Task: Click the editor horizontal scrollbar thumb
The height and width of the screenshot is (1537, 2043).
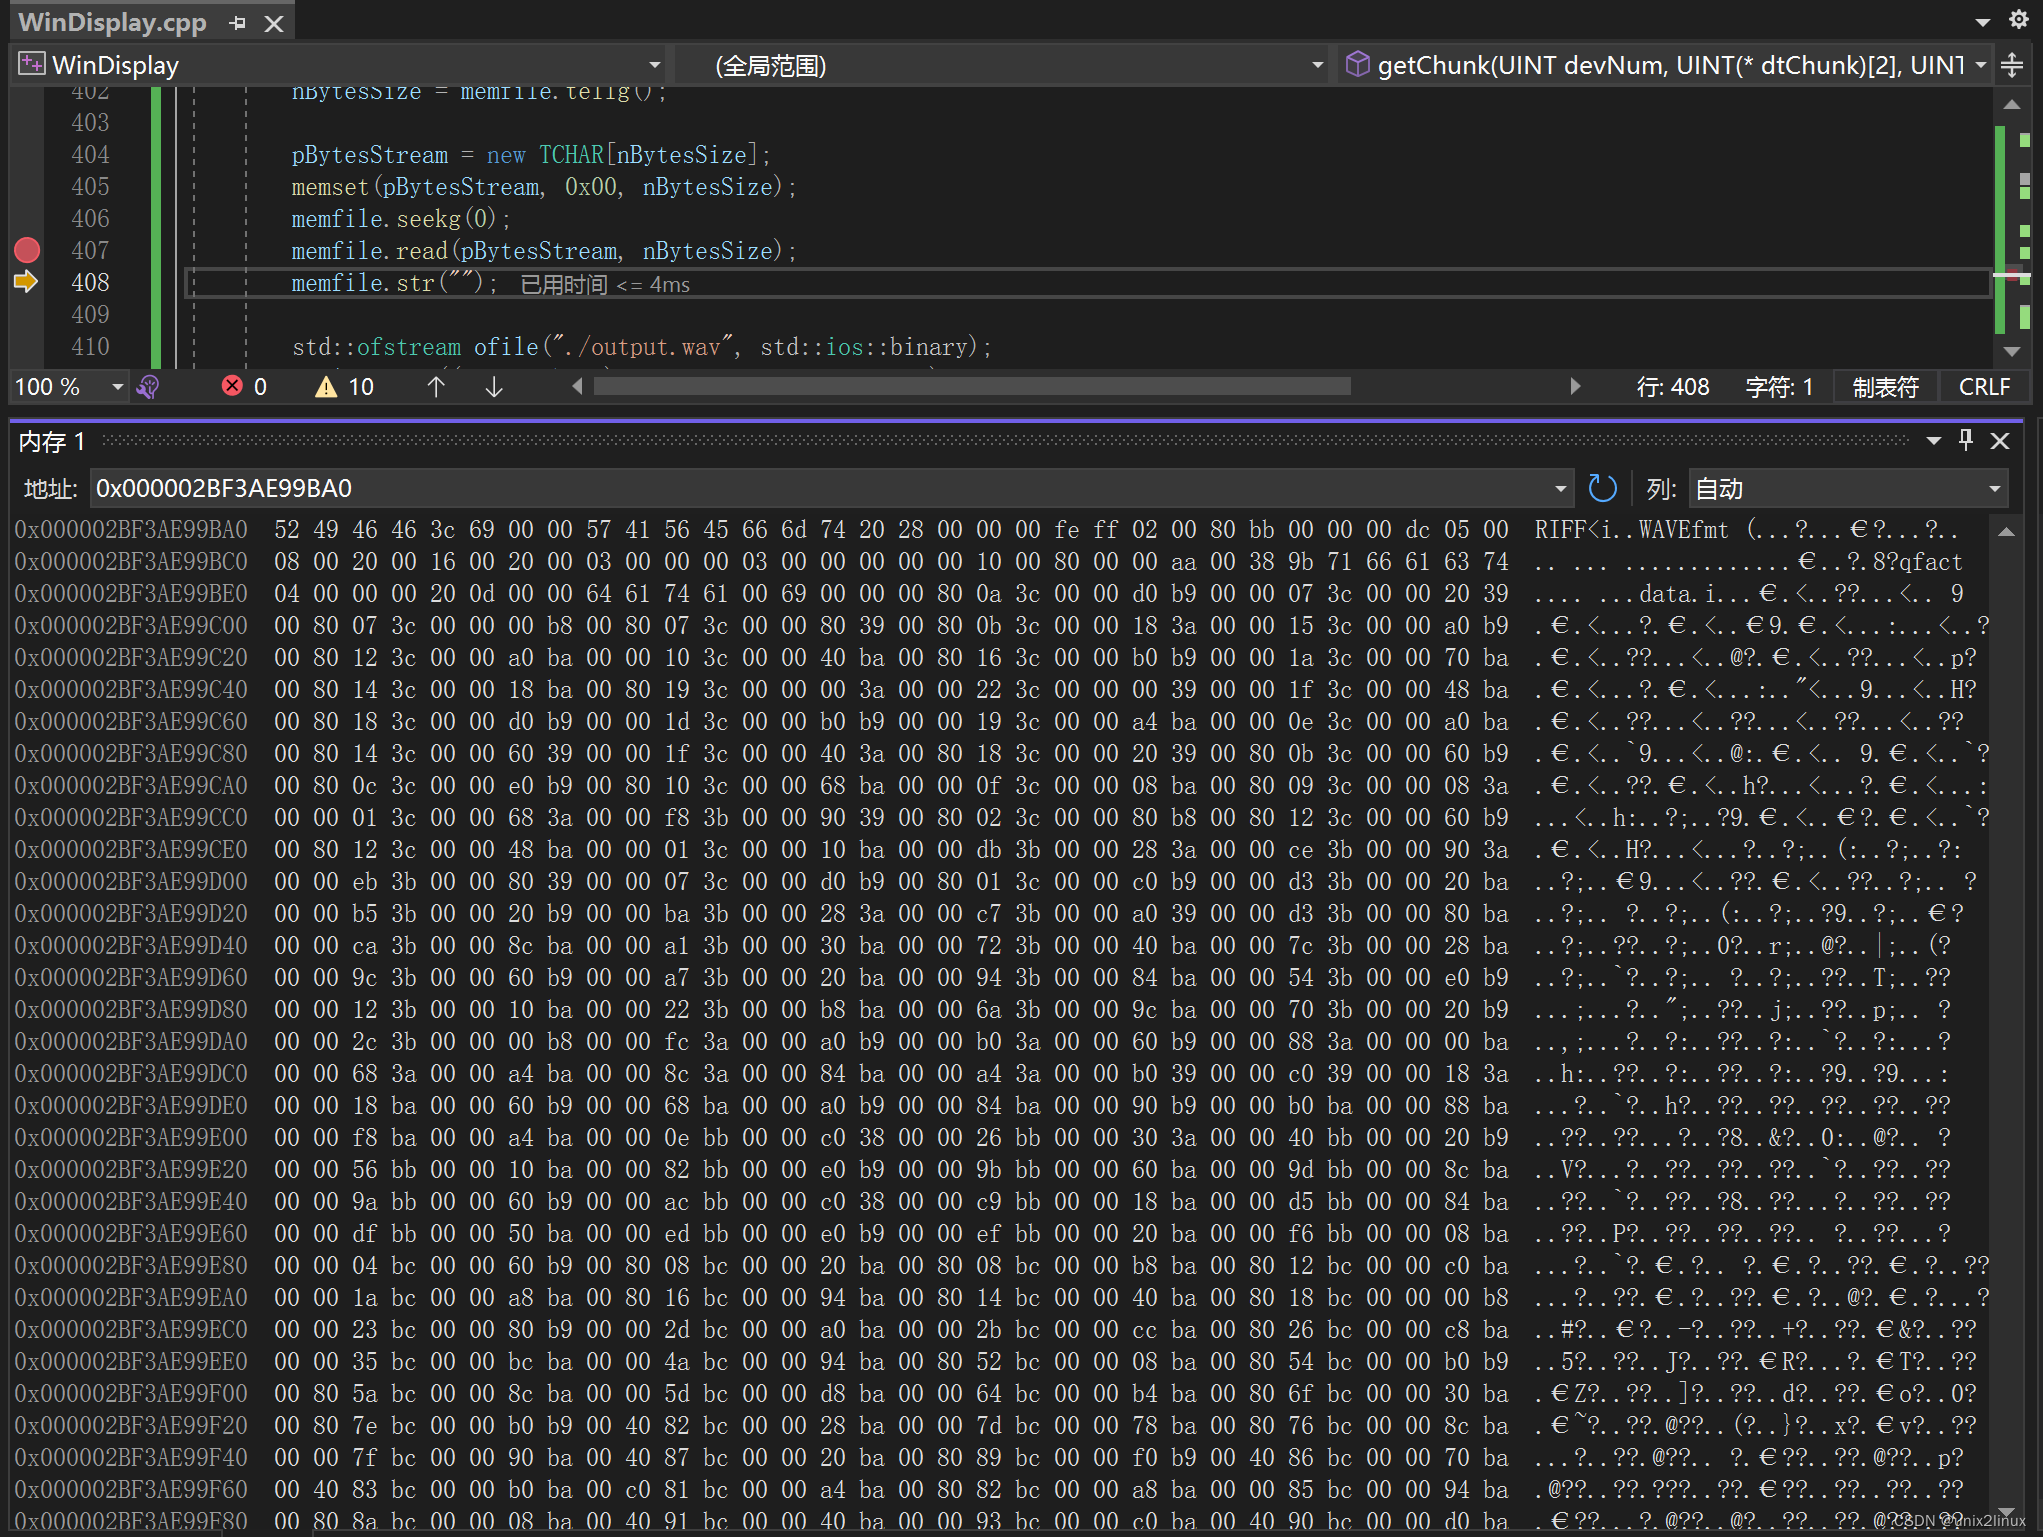Action: pyautogui.click(x=972, y=386)
